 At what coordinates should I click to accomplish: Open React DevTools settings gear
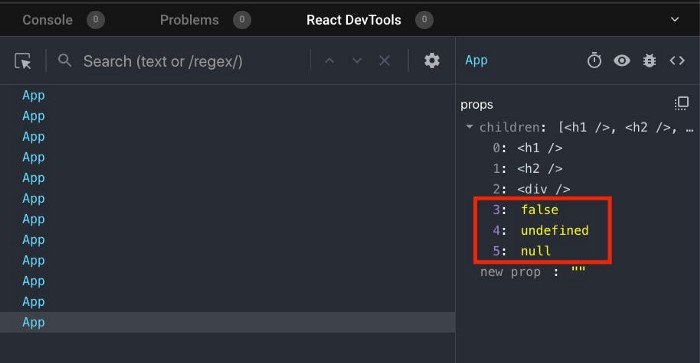tap(432, 60)
